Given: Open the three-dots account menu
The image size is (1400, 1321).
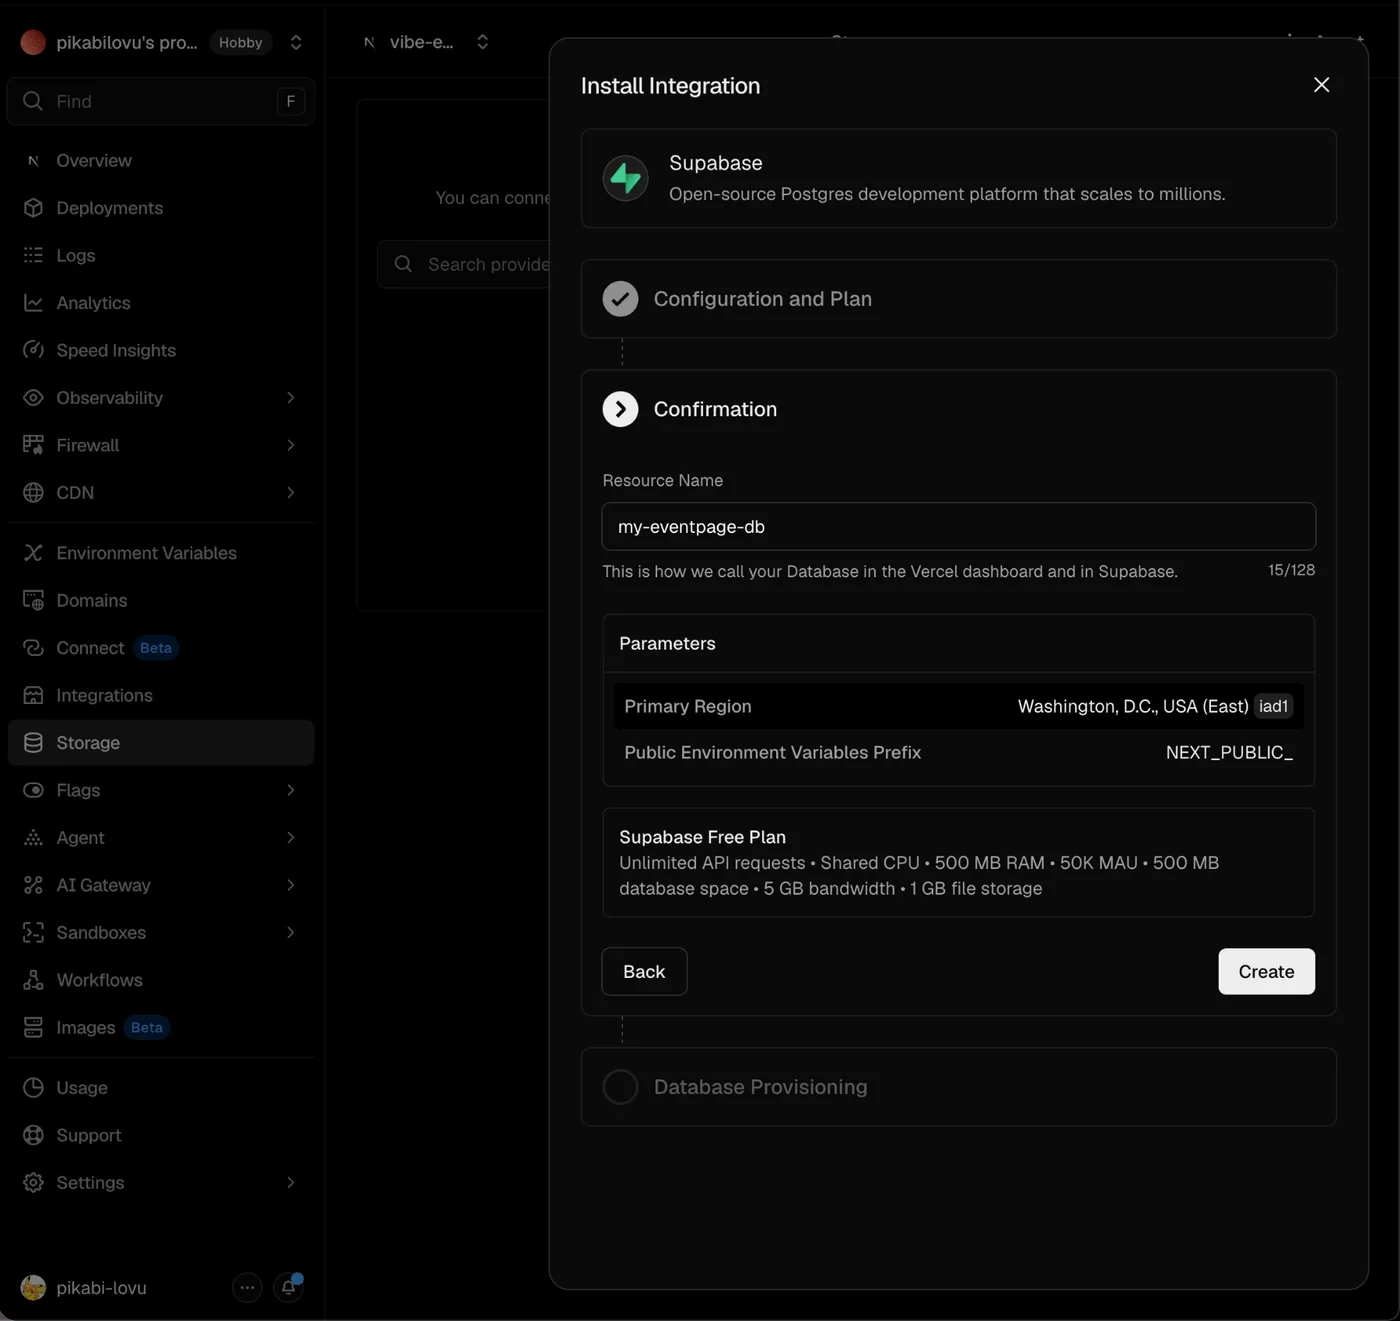Looking at the screenshot, I should tap(247, 1287).
